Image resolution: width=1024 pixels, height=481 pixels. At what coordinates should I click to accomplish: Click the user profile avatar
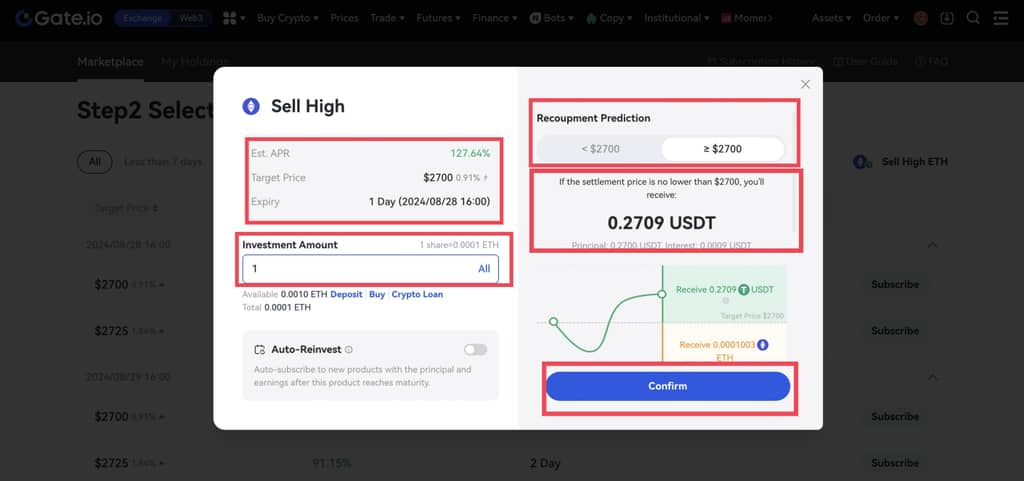click(921, 18)
